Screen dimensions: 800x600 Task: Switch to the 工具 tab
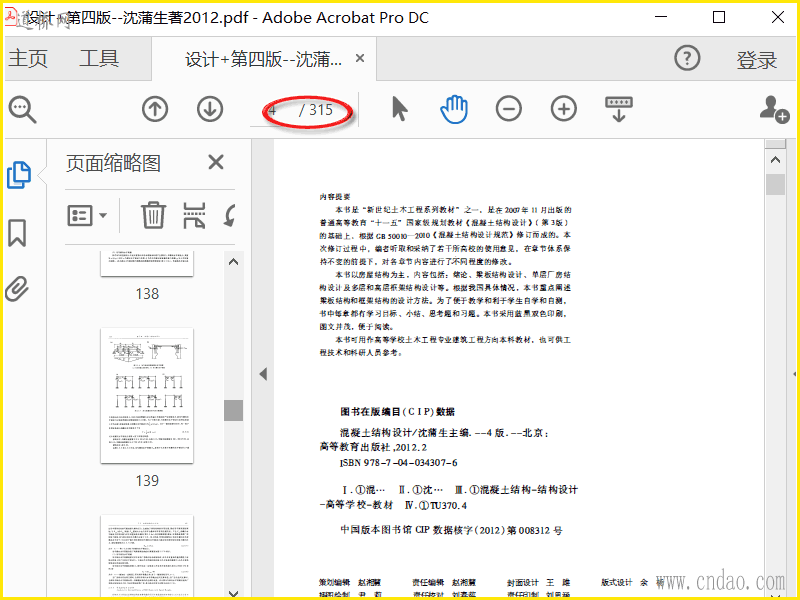click(x=99, y=59)
